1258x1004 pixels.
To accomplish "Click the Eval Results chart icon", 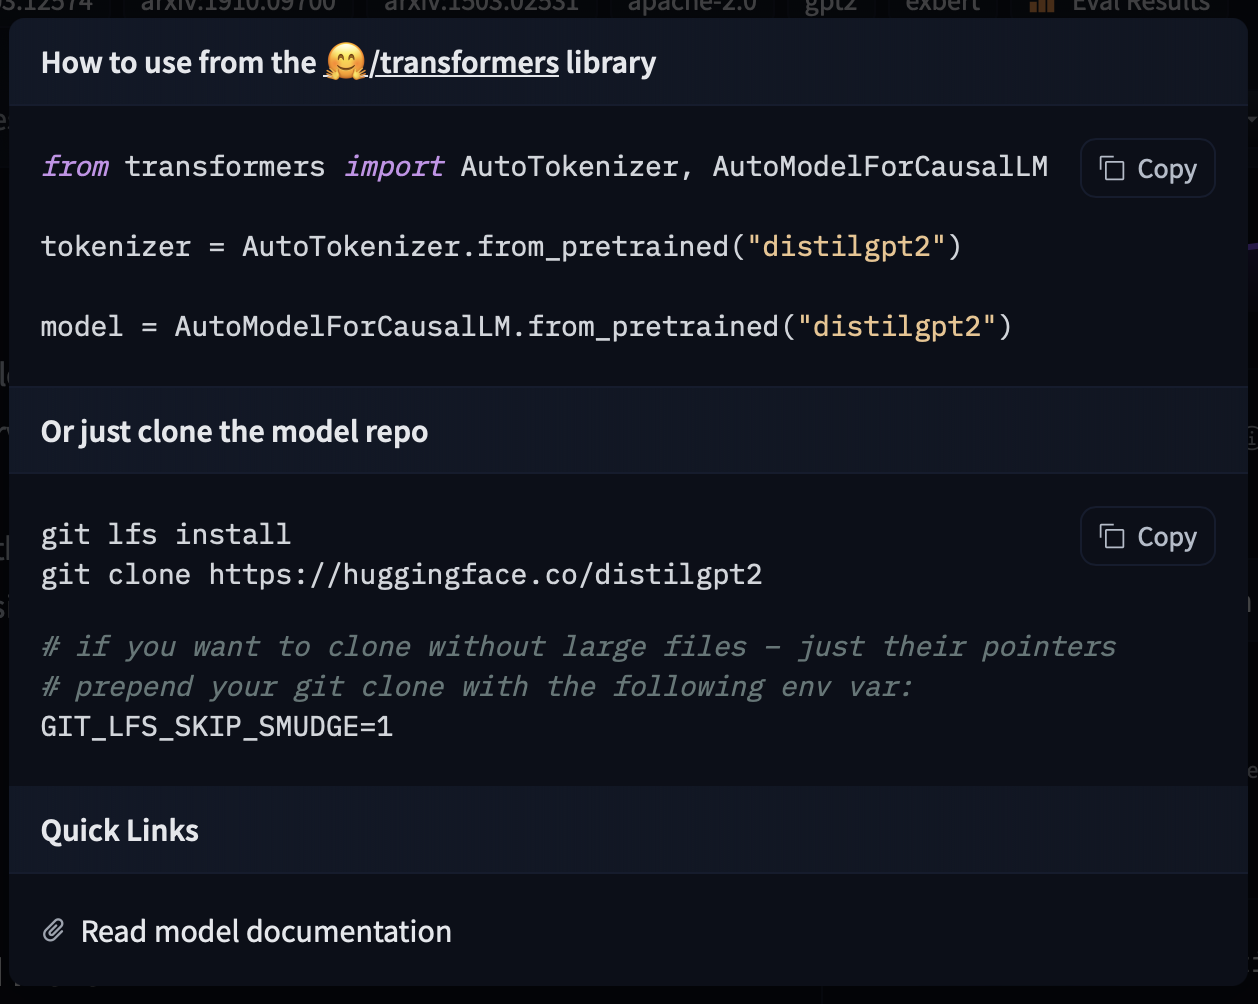I will click(x=1042, y=6).
